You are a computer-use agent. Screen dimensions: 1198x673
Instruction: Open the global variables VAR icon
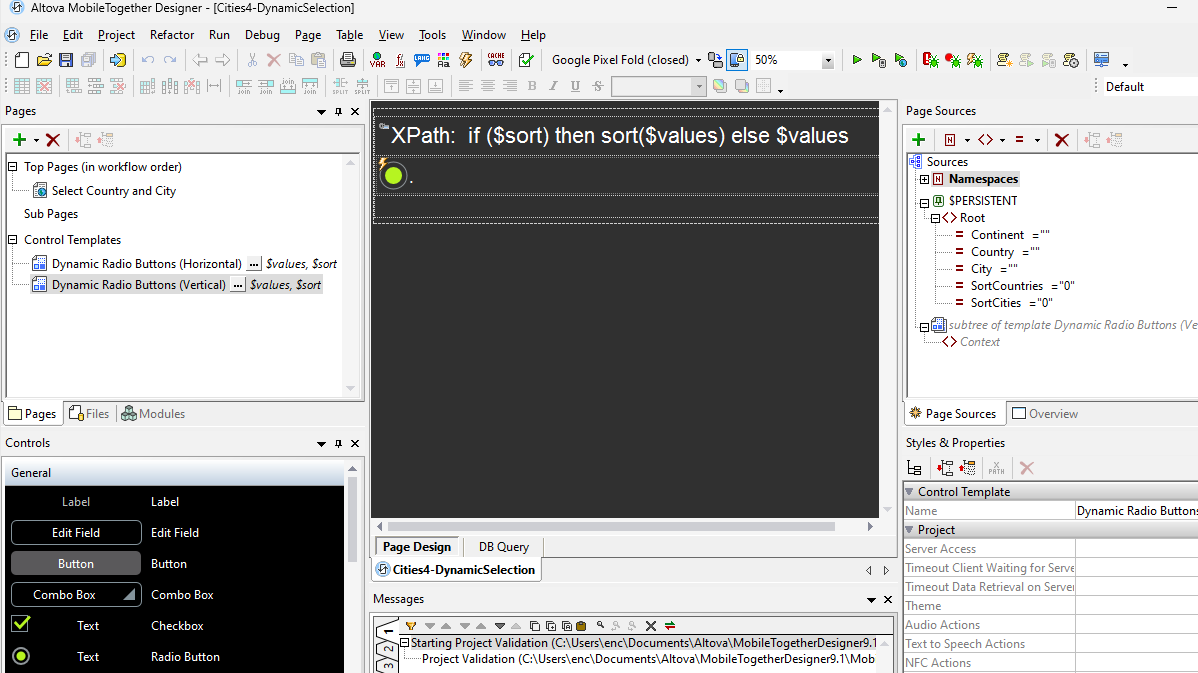coord(377,60)
